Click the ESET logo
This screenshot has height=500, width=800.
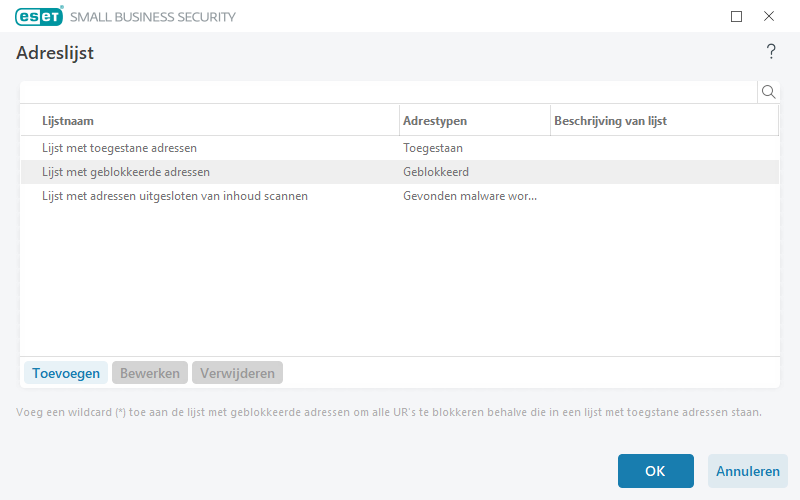tap(39, 16)
